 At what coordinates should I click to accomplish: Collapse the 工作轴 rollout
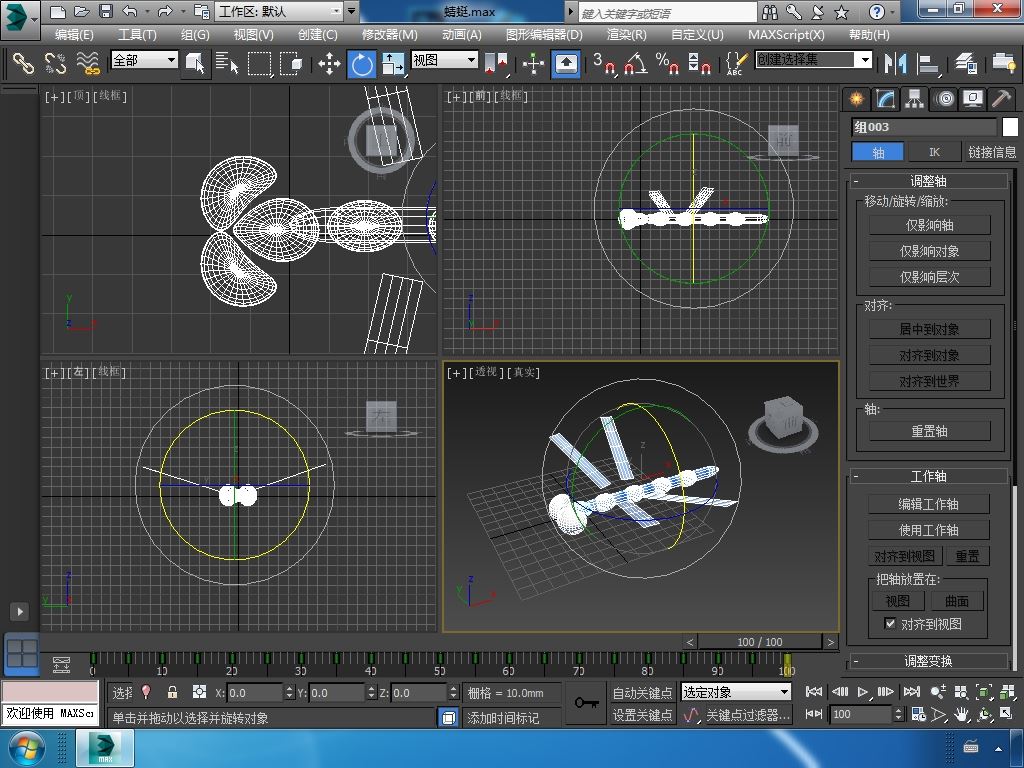pyautogui.click(x=929, y=476)
